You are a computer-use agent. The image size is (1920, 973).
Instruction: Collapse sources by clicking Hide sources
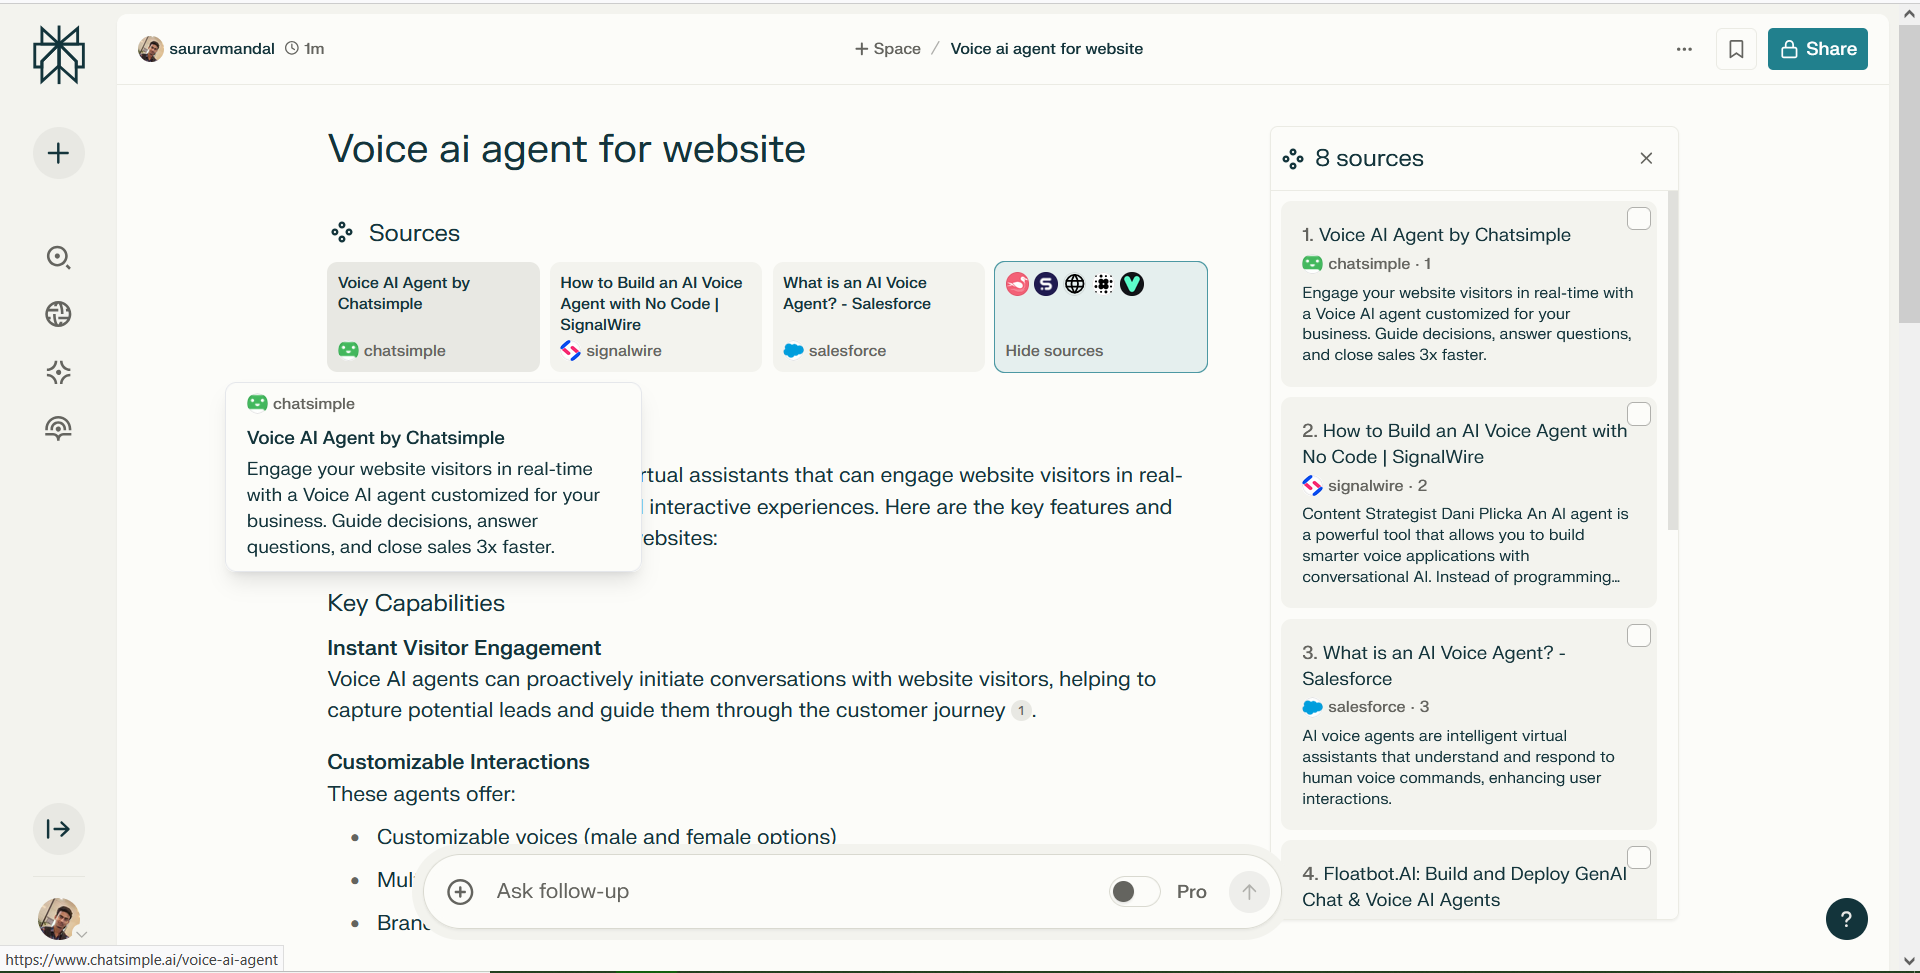pos(1054,350)
